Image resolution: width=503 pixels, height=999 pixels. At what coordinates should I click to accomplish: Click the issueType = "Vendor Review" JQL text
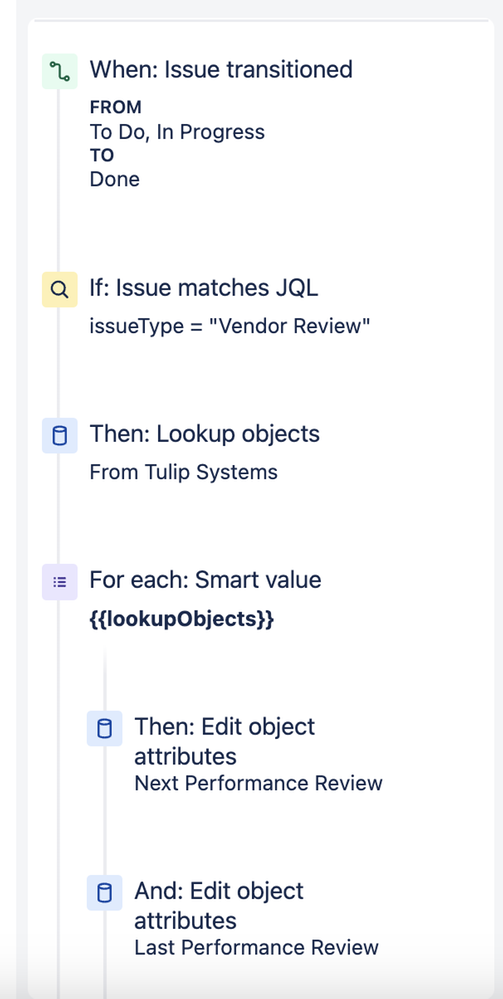[x=230, y=326]
